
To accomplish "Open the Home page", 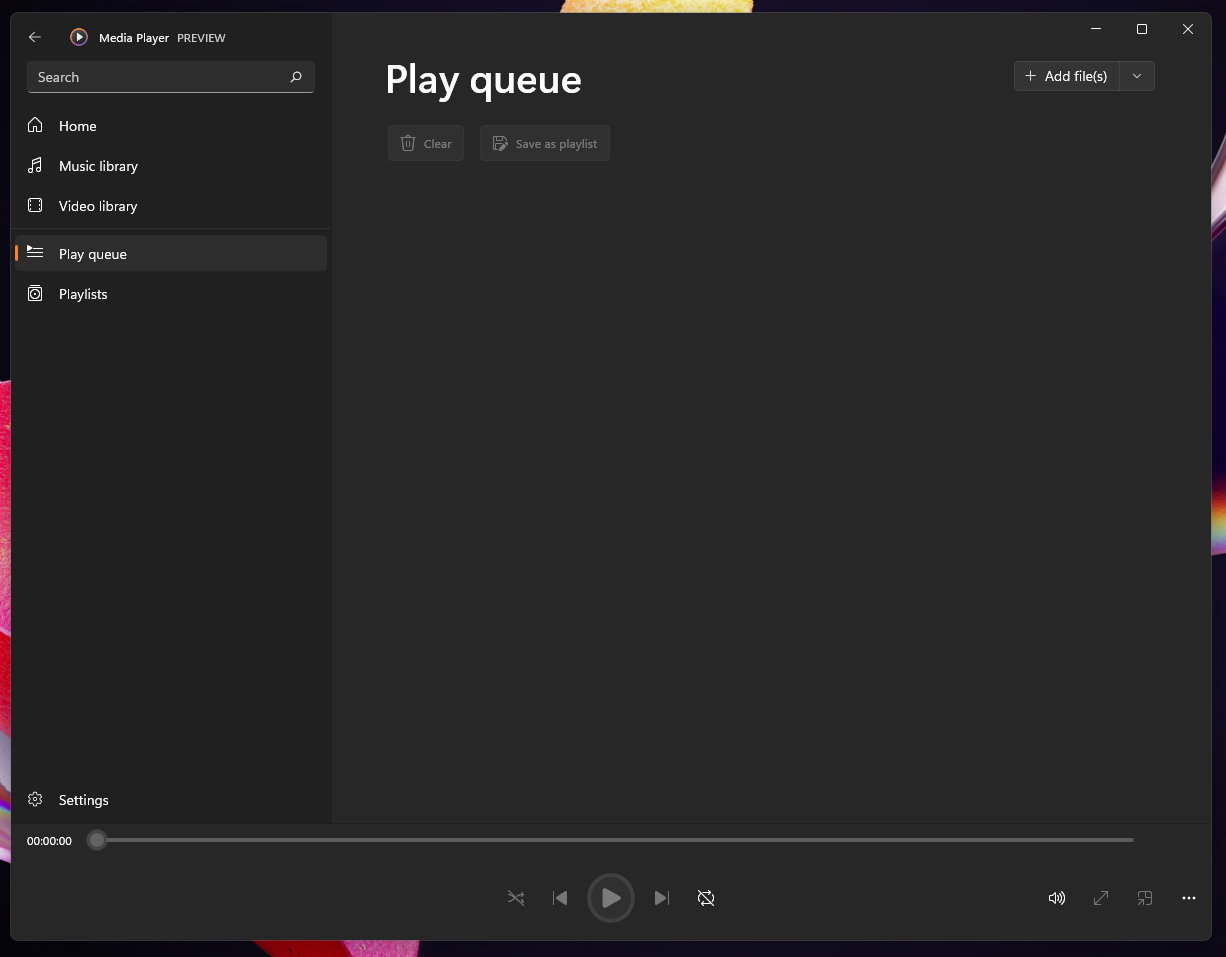I will tap(171, 126).
